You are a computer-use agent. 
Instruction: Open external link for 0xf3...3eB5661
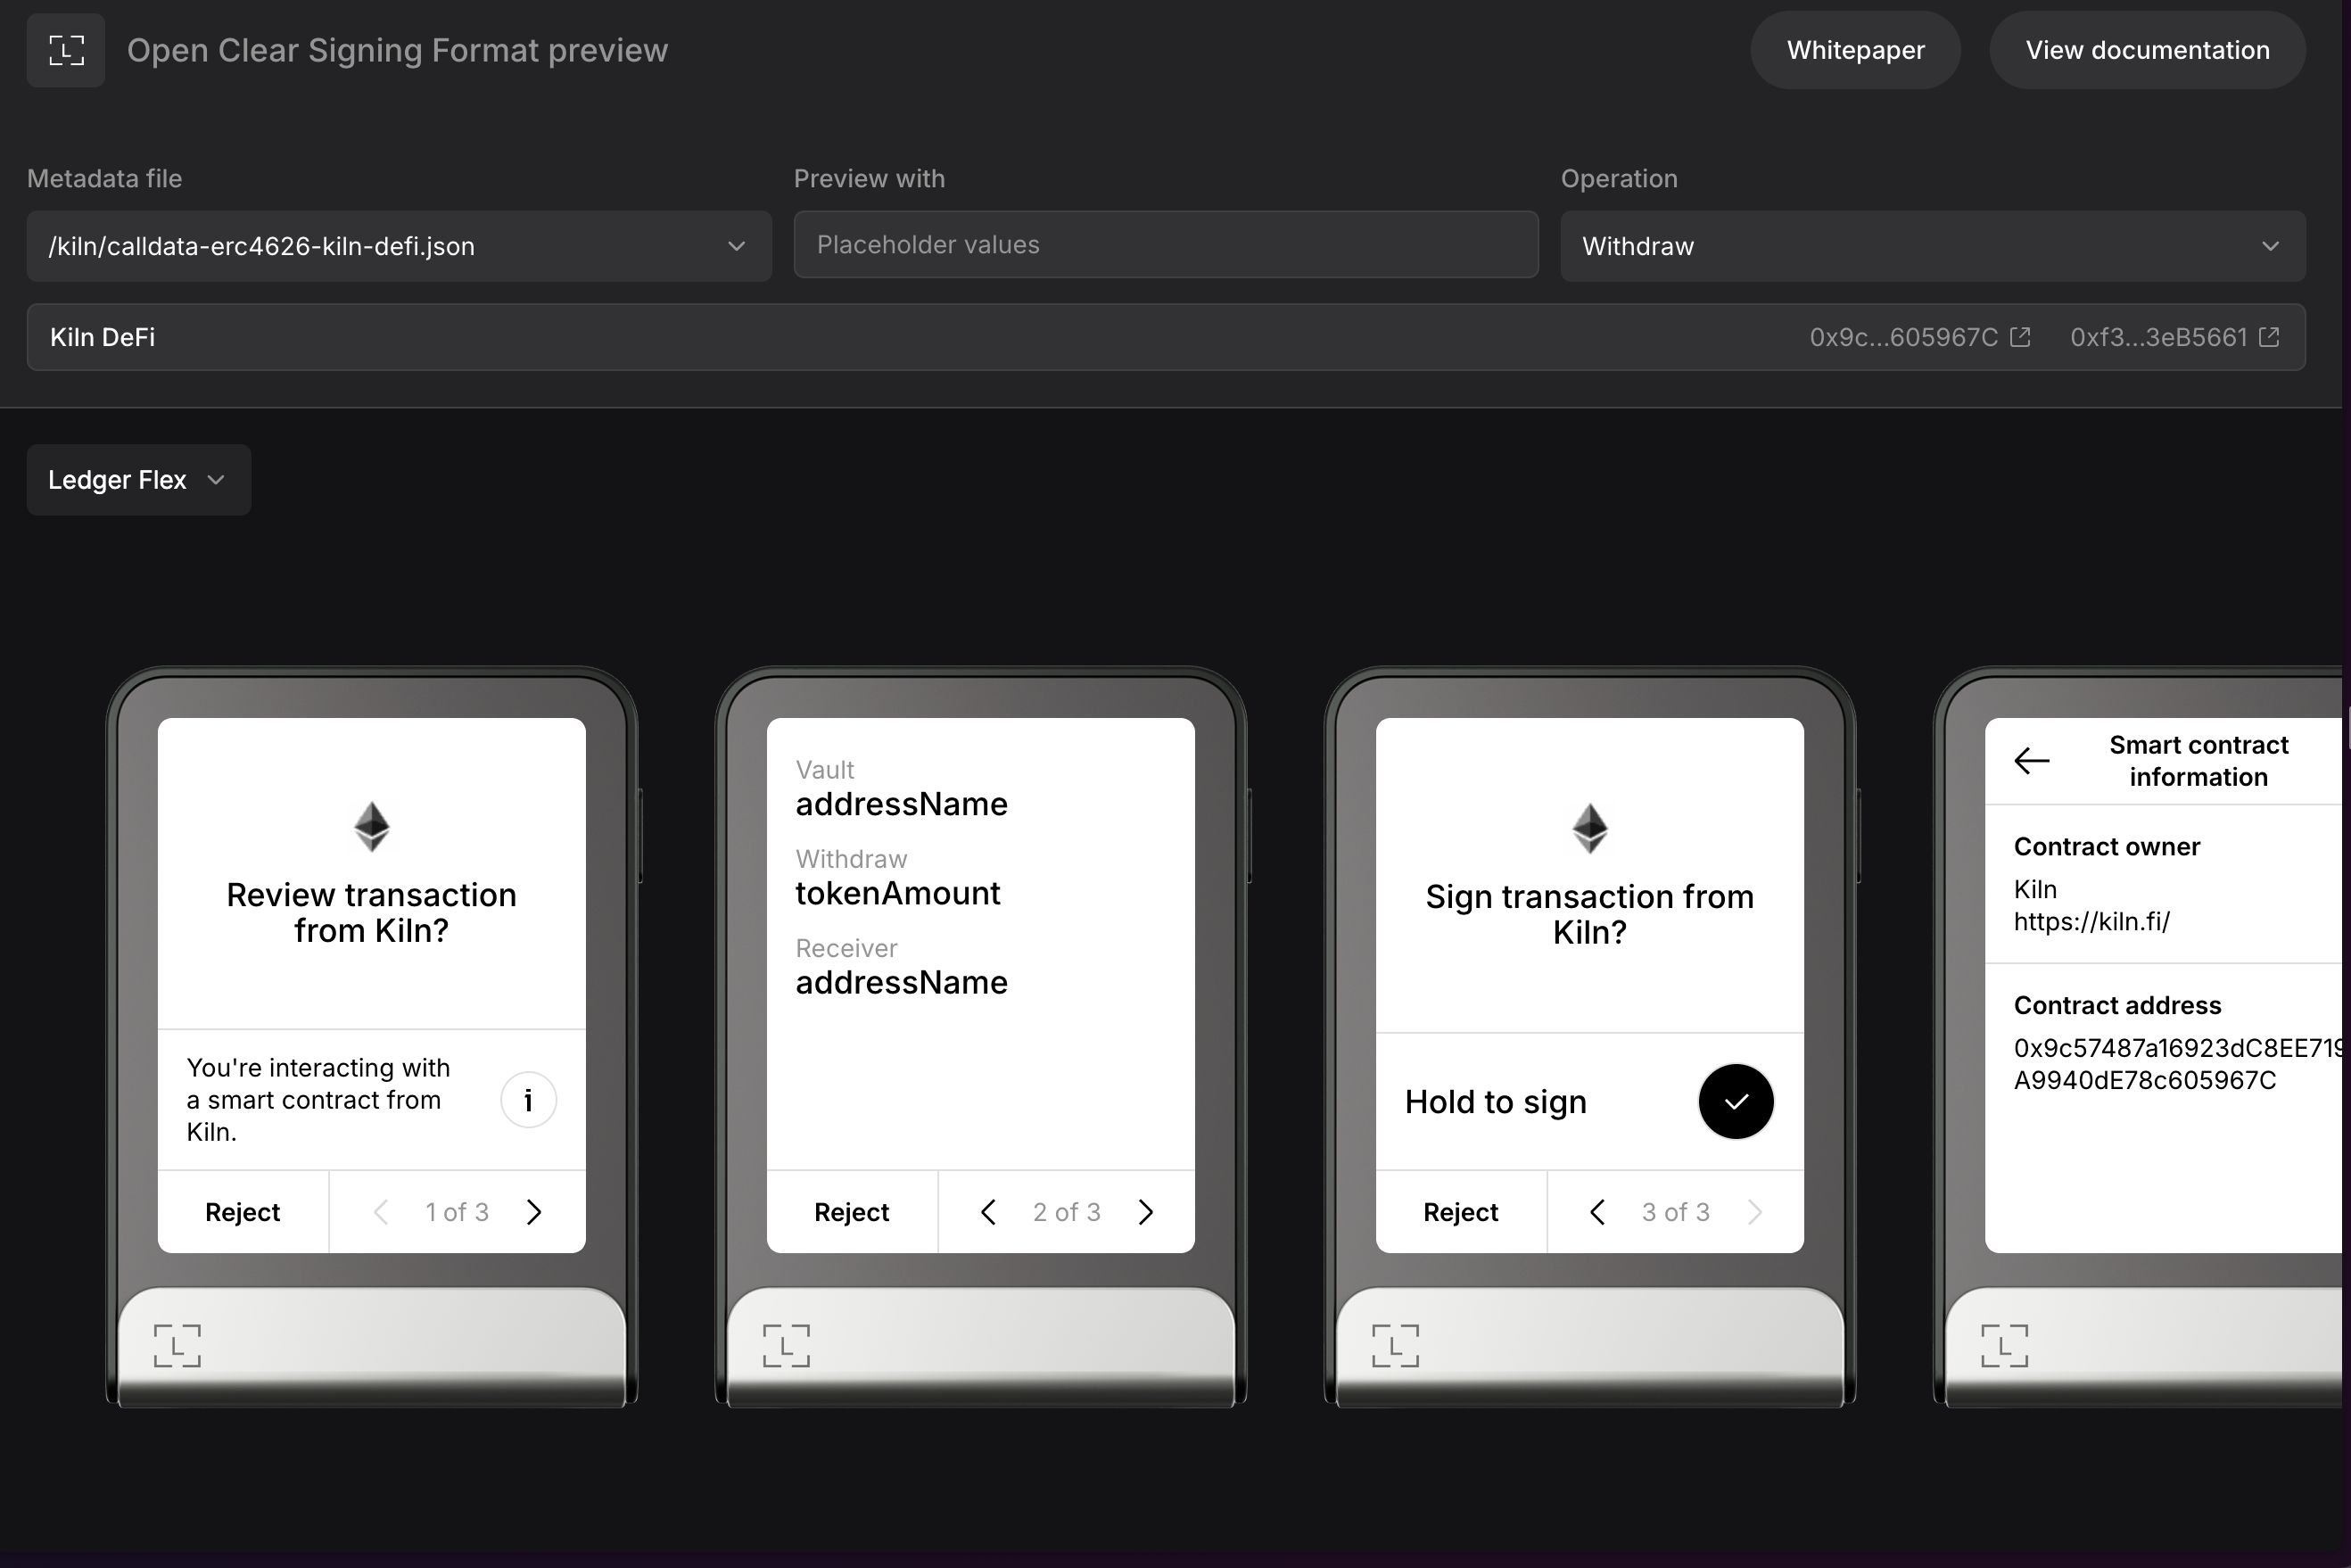(2269, 337)
